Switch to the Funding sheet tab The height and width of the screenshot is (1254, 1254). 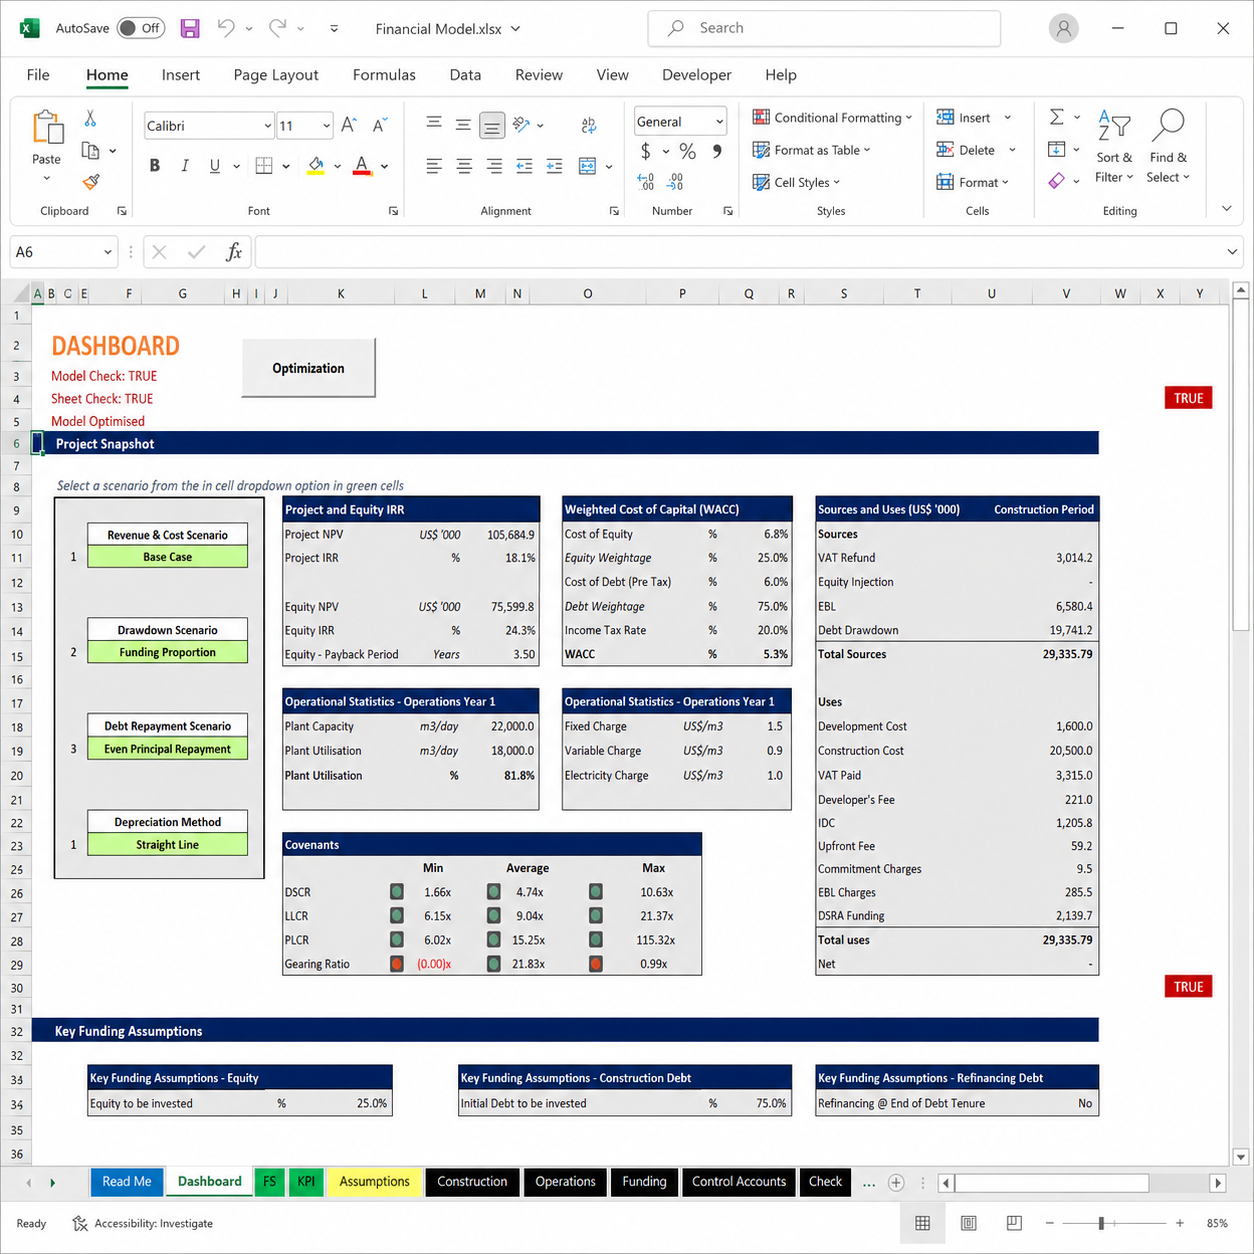[x=644, y=1182]
